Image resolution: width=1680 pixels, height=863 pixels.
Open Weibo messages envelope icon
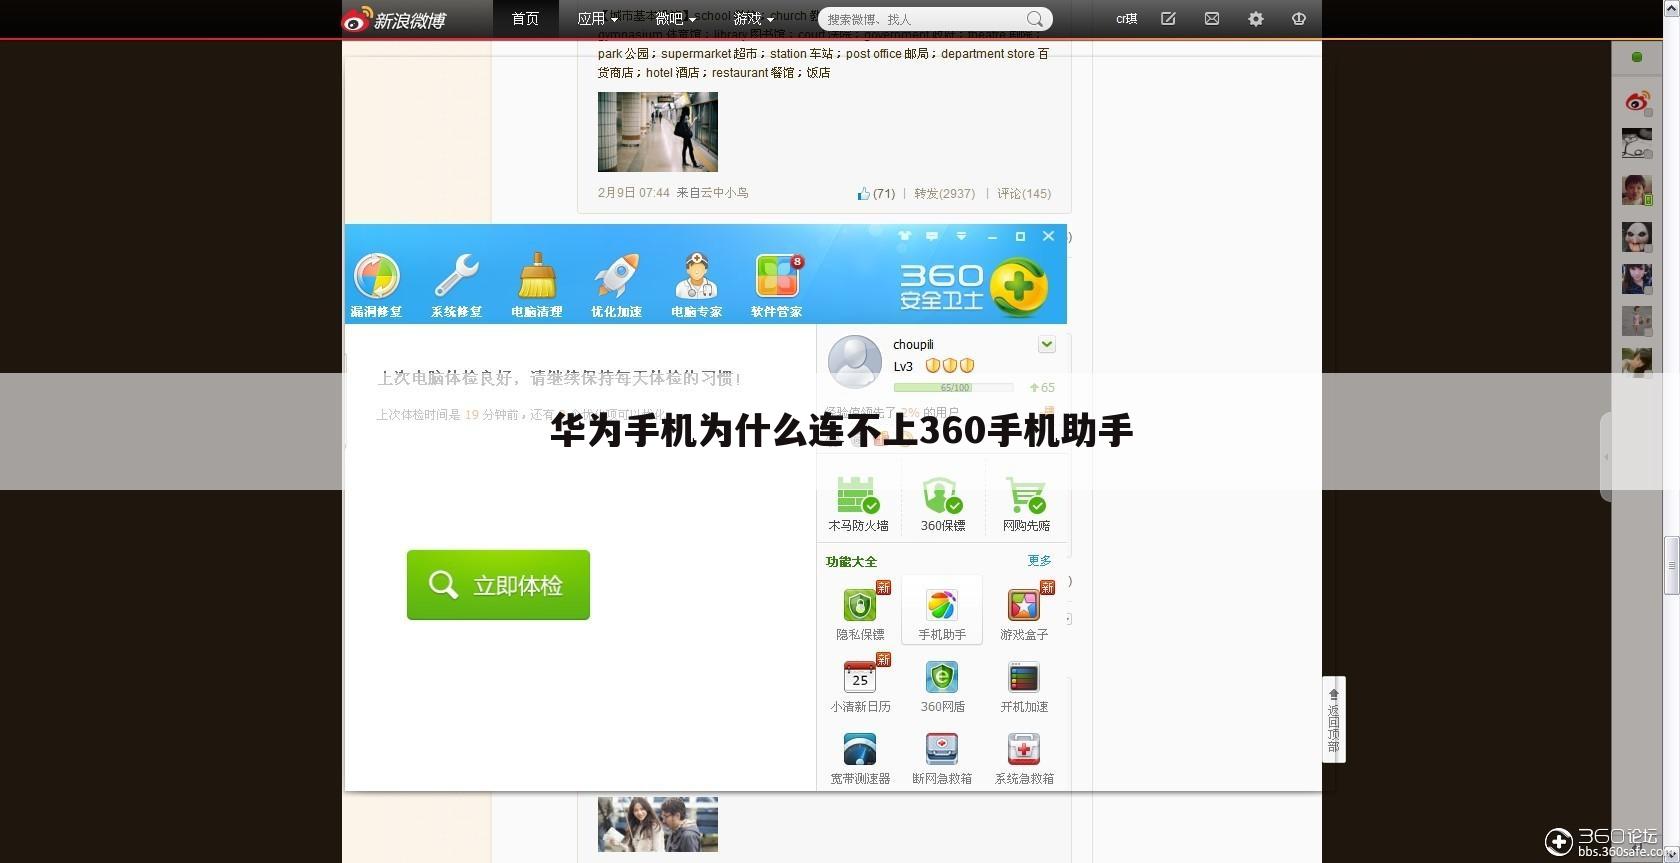point(1212,19)
